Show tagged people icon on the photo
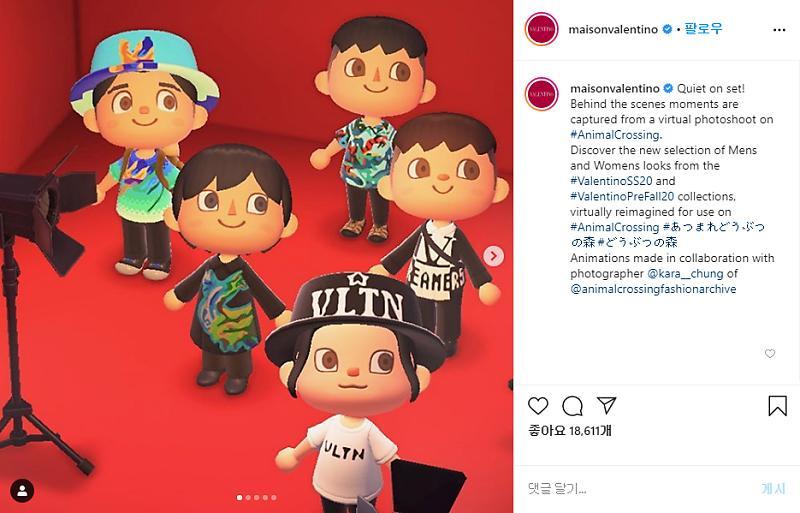 [x=22, y=491]
